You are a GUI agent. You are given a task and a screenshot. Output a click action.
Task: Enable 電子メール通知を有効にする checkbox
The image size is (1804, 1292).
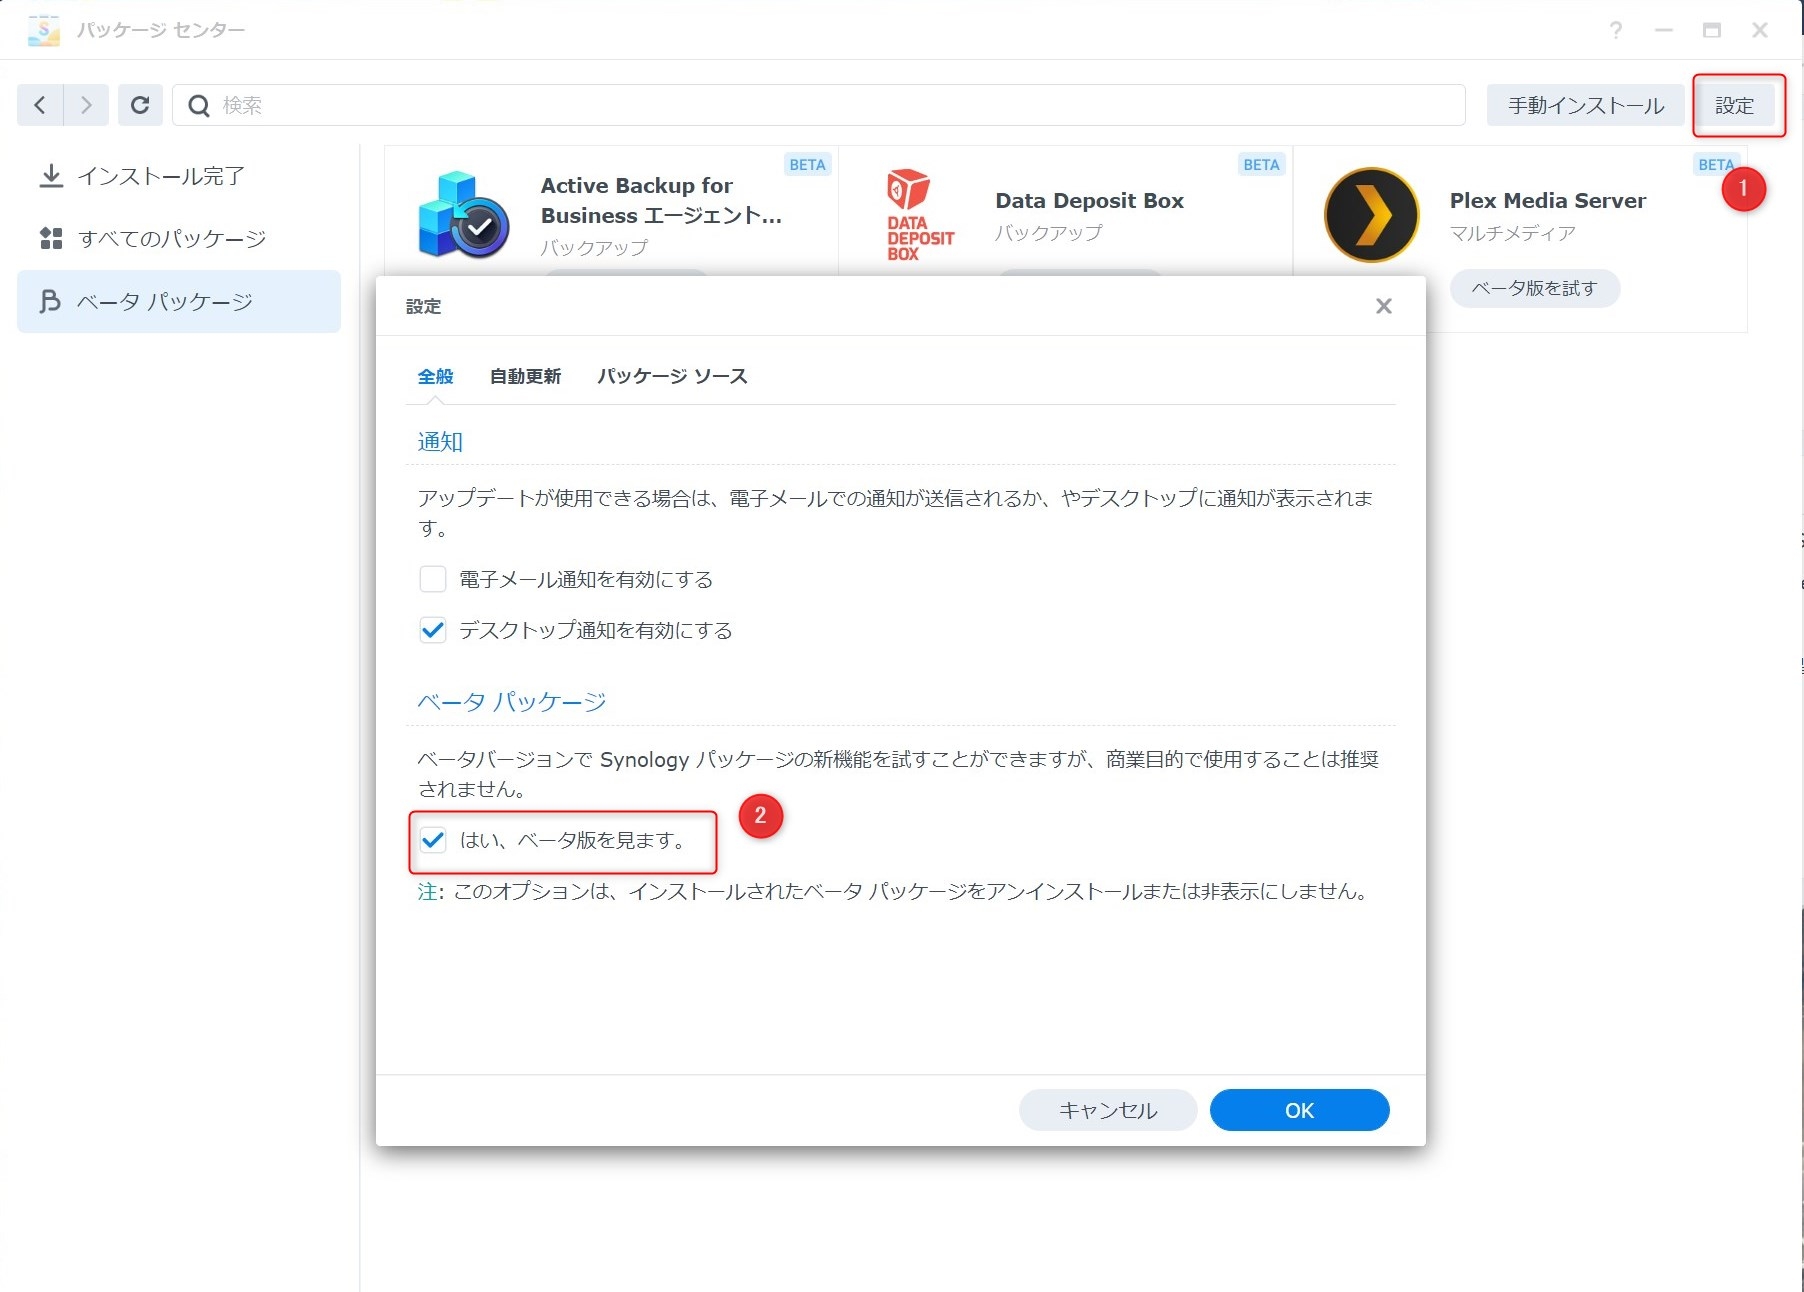433,579
